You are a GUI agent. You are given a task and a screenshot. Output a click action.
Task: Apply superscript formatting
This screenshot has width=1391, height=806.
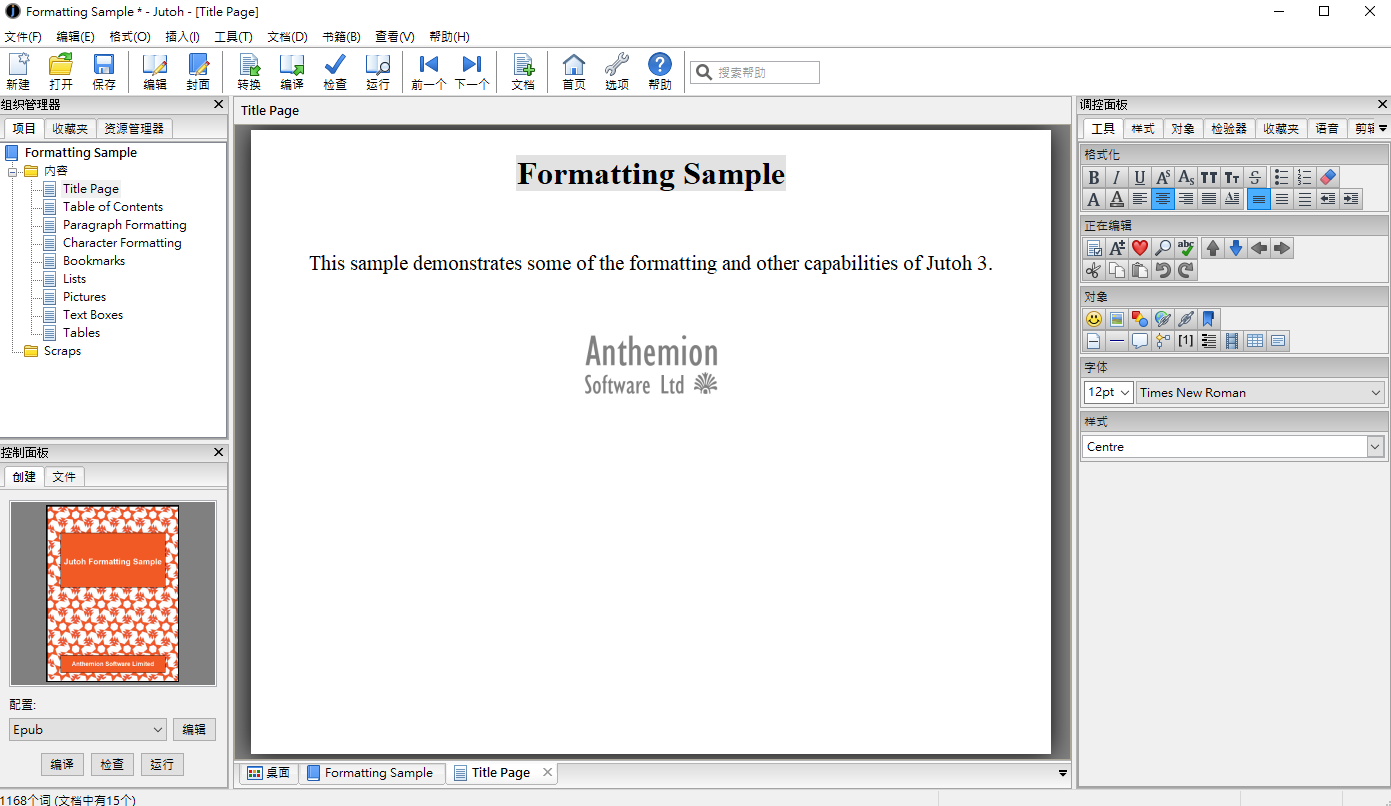tap(1163, 177)
